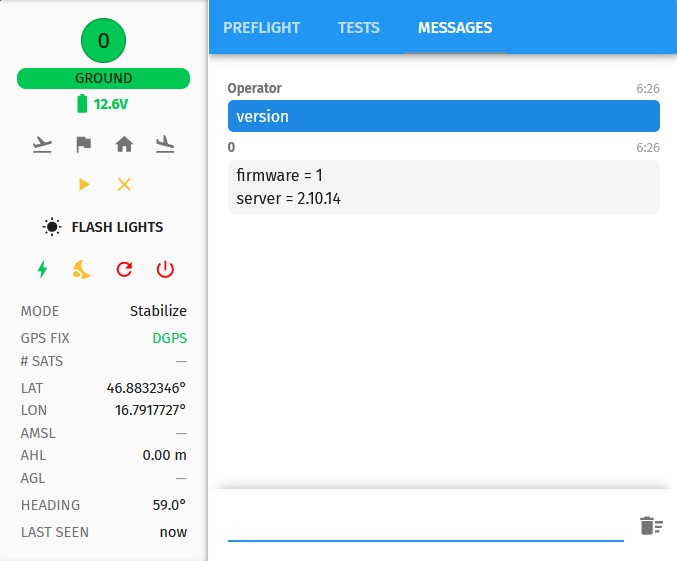Click the green battery icon

82,104
